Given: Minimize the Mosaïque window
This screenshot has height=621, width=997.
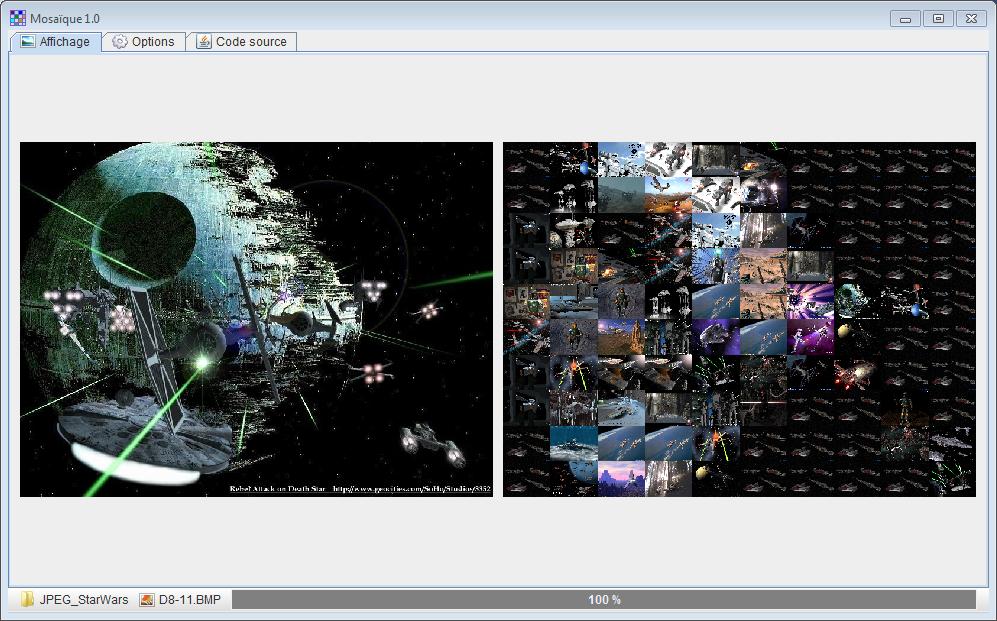Looking at the screenshot, I should [x=905, y=18].
